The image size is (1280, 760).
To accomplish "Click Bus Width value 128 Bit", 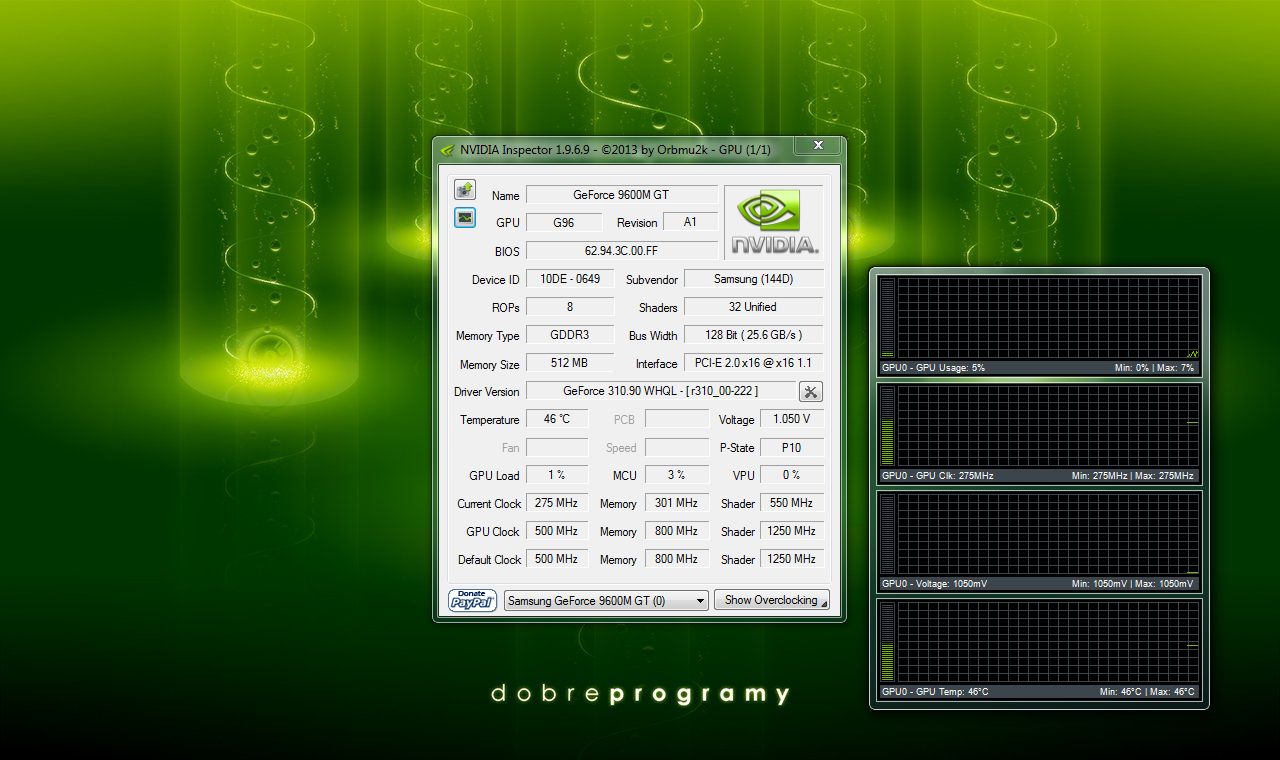I will click(x=754, y=335).
